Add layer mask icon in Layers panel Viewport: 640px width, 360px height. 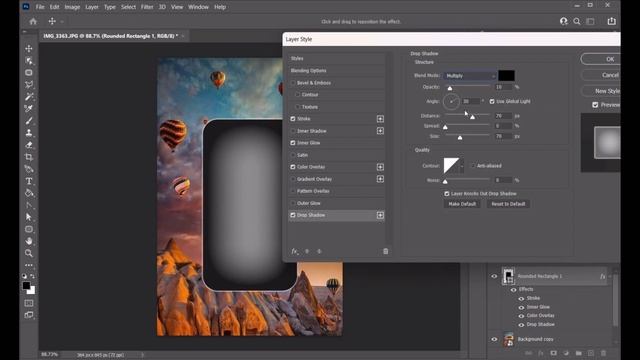(553, 353)
